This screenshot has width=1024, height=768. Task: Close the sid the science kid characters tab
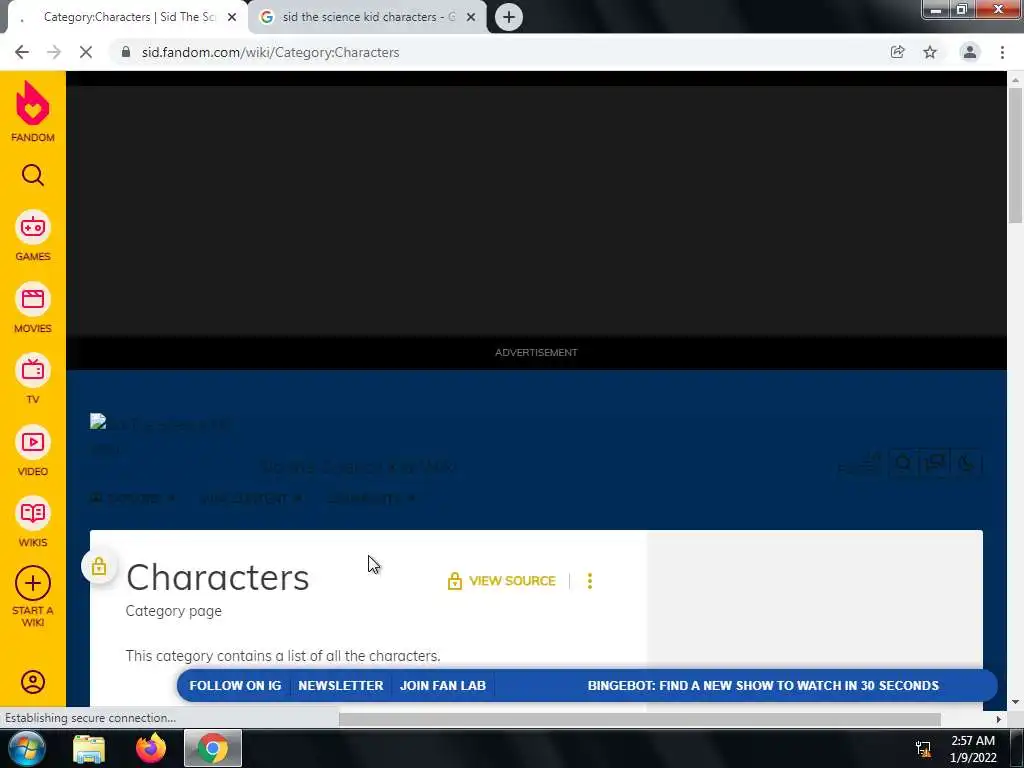471,18
